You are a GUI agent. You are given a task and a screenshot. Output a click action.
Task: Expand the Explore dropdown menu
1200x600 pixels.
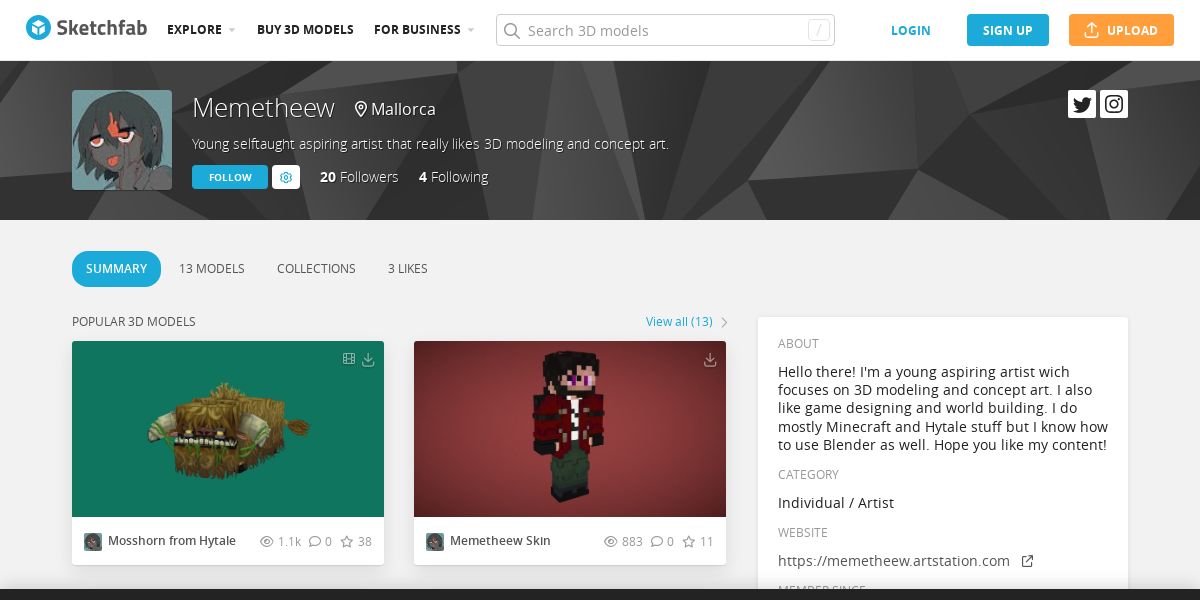tap(201, 30)
